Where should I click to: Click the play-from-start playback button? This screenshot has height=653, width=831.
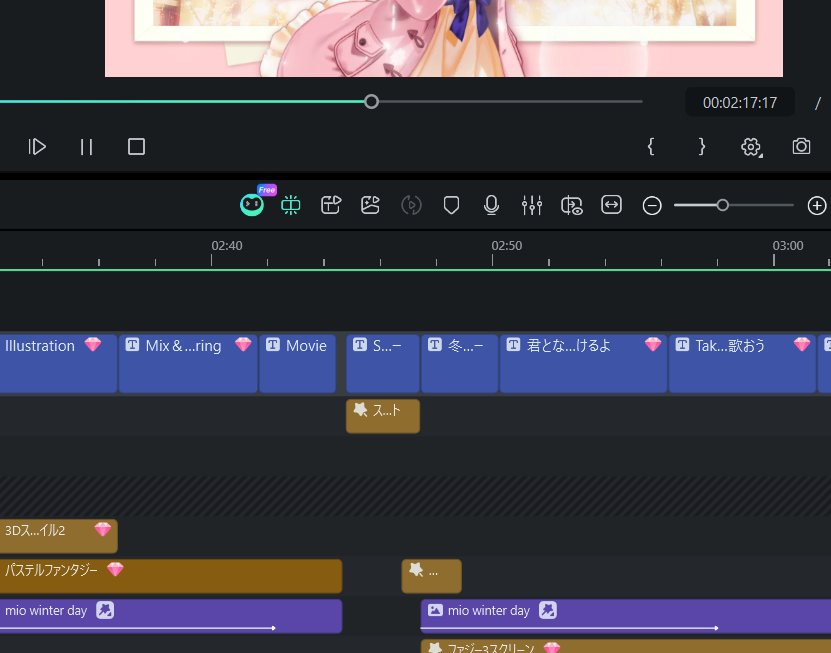37,147
